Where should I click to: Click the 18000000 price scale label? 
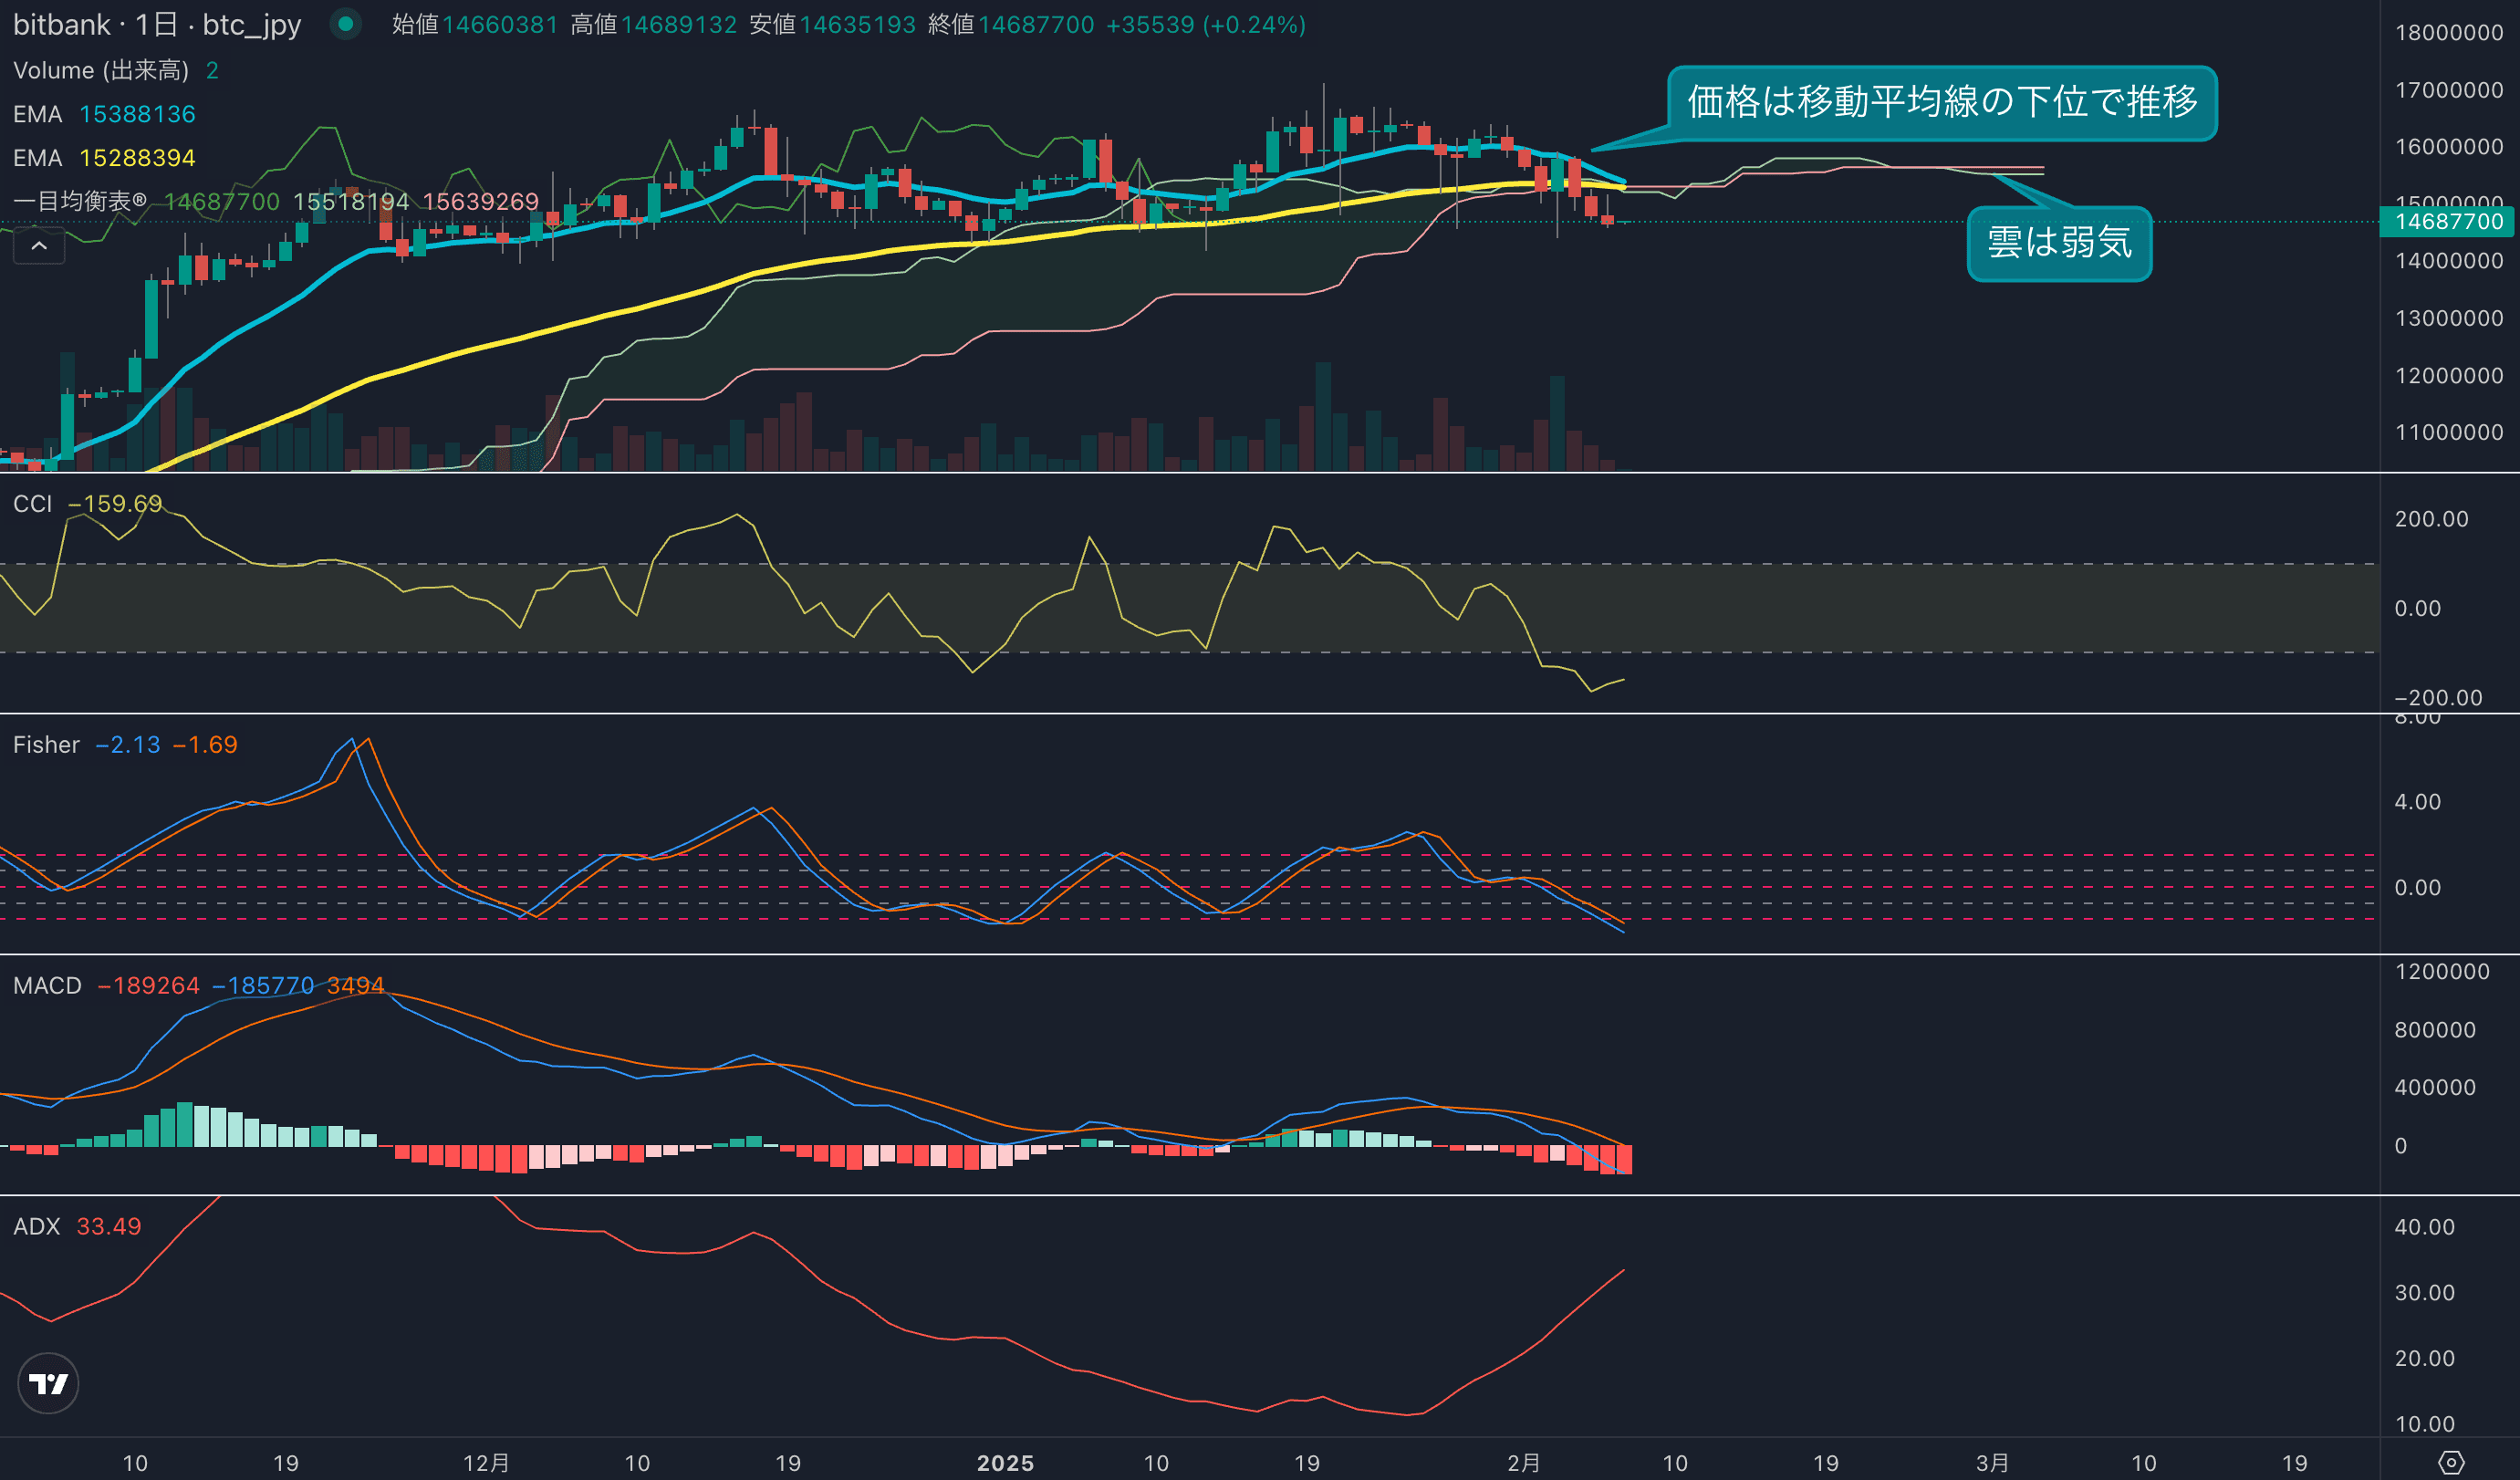click(x=2448, y=32)
